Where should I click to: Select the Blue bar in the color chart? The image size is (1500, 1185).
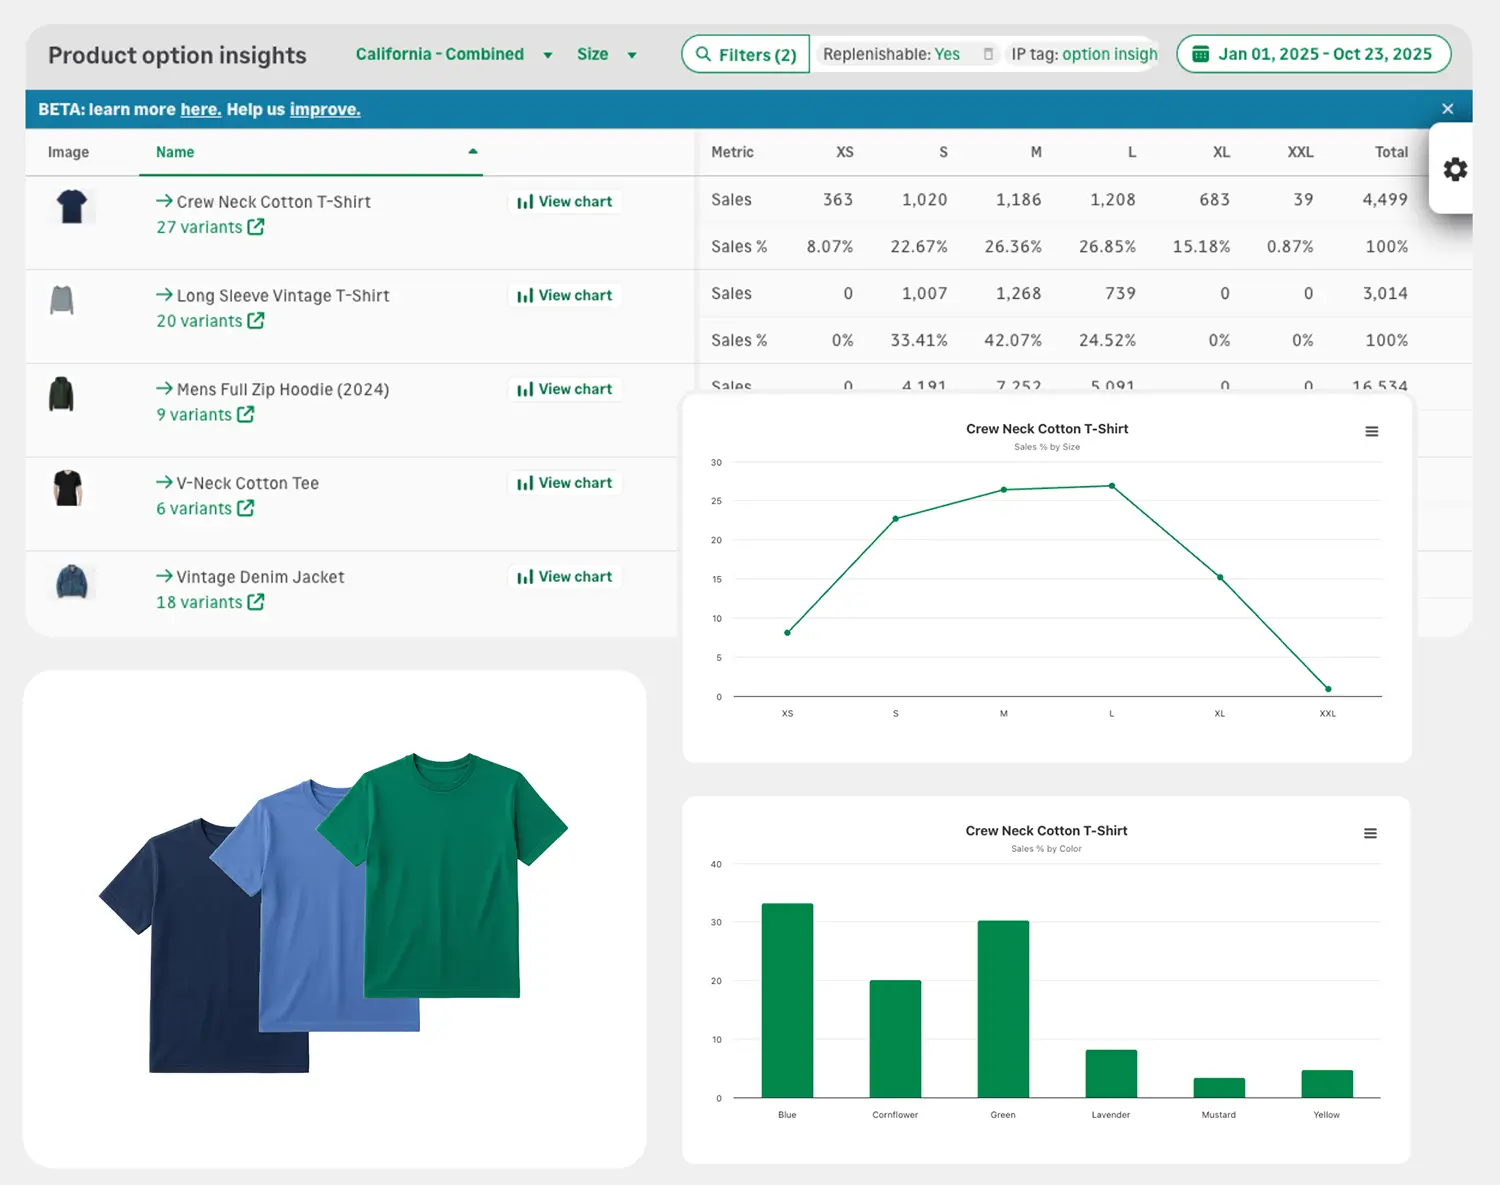click(787, 1000)
